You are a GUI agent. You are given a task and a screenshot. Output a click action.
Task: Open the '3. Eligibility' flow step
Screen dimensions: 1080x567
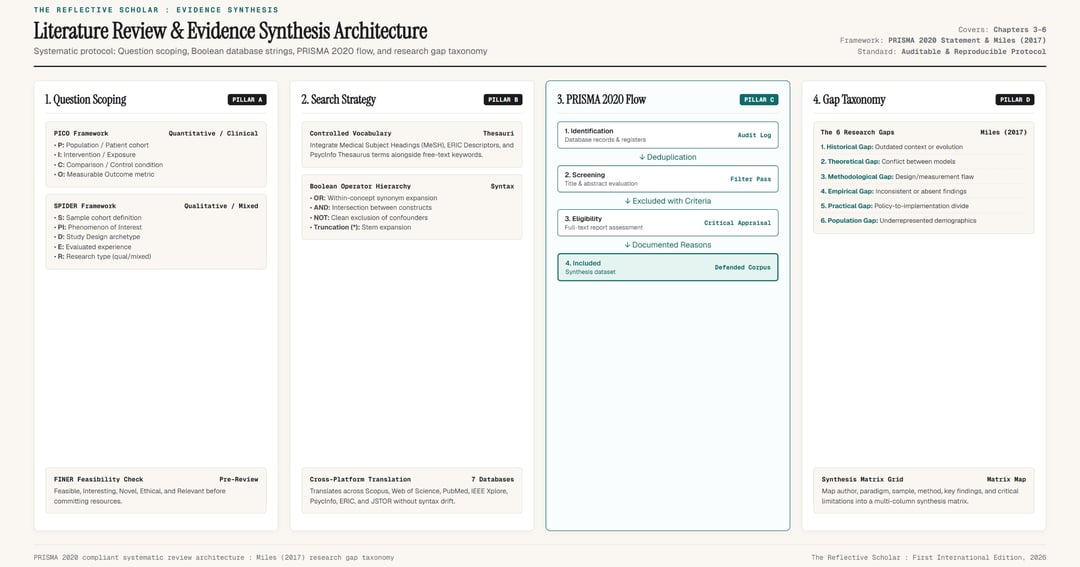pos(667,223)
